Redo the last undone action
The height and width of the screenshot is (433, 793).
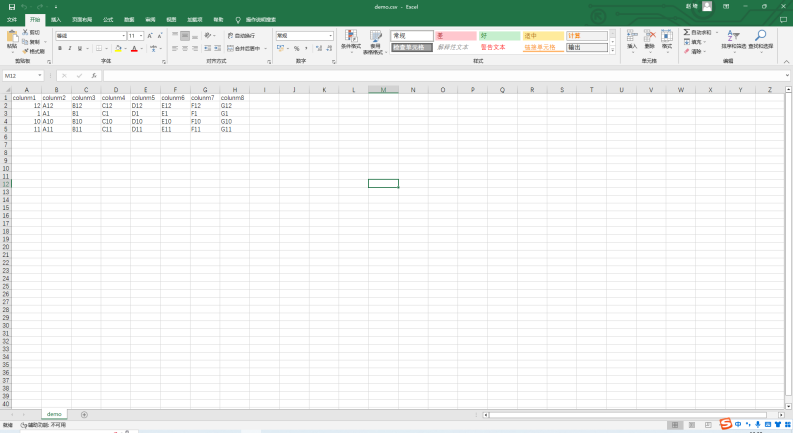pos(39,7)
